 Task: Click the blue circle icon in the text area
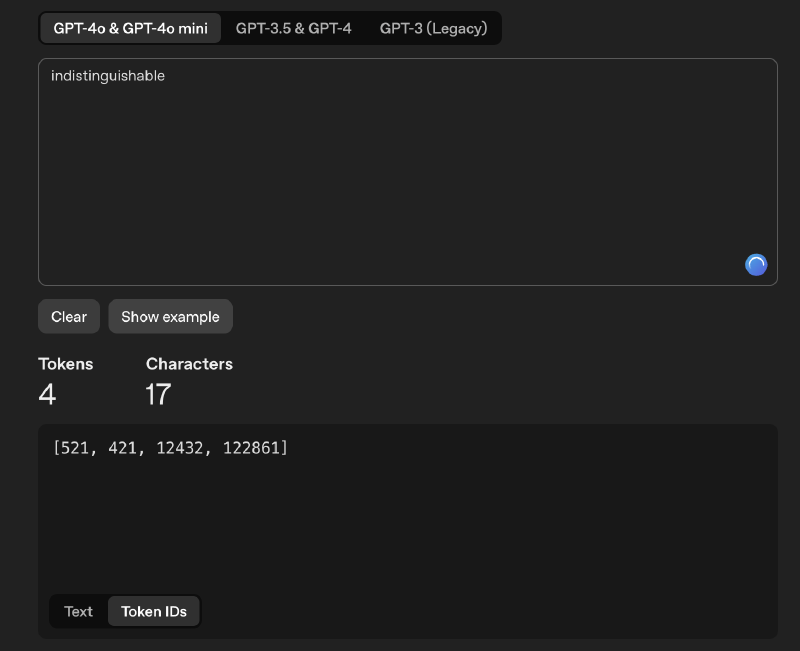tap(755, 264)
